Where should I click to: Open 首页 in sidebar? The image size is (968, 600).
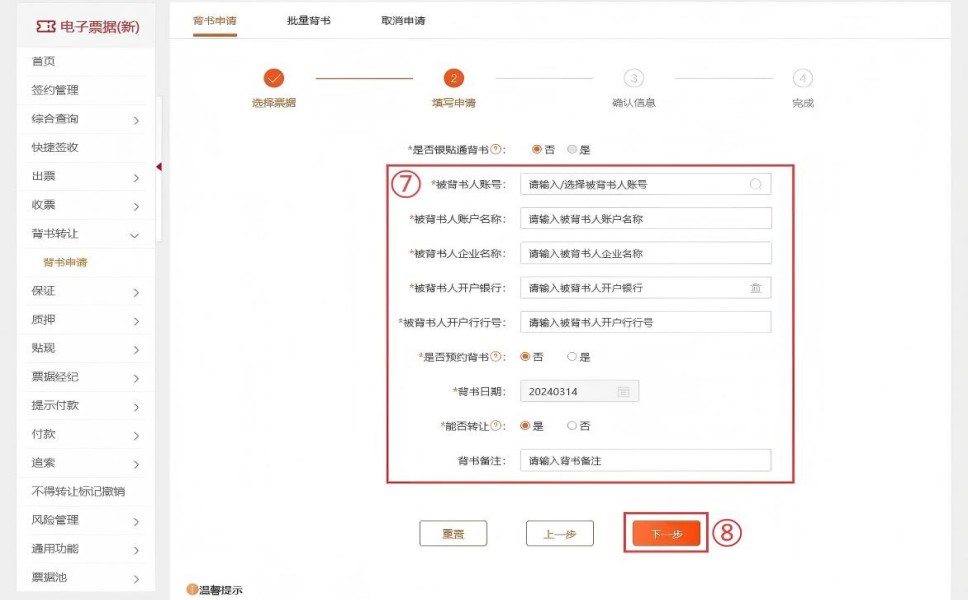(43, 60)
